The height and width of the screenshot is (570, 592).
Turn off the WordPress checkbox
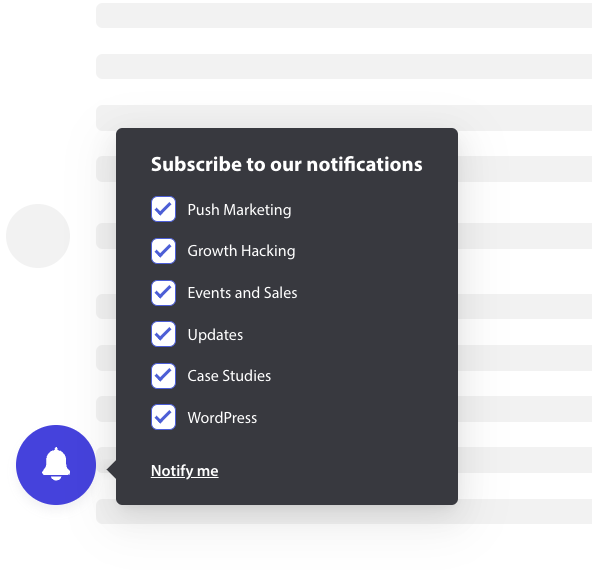click(x=163, y=417)
